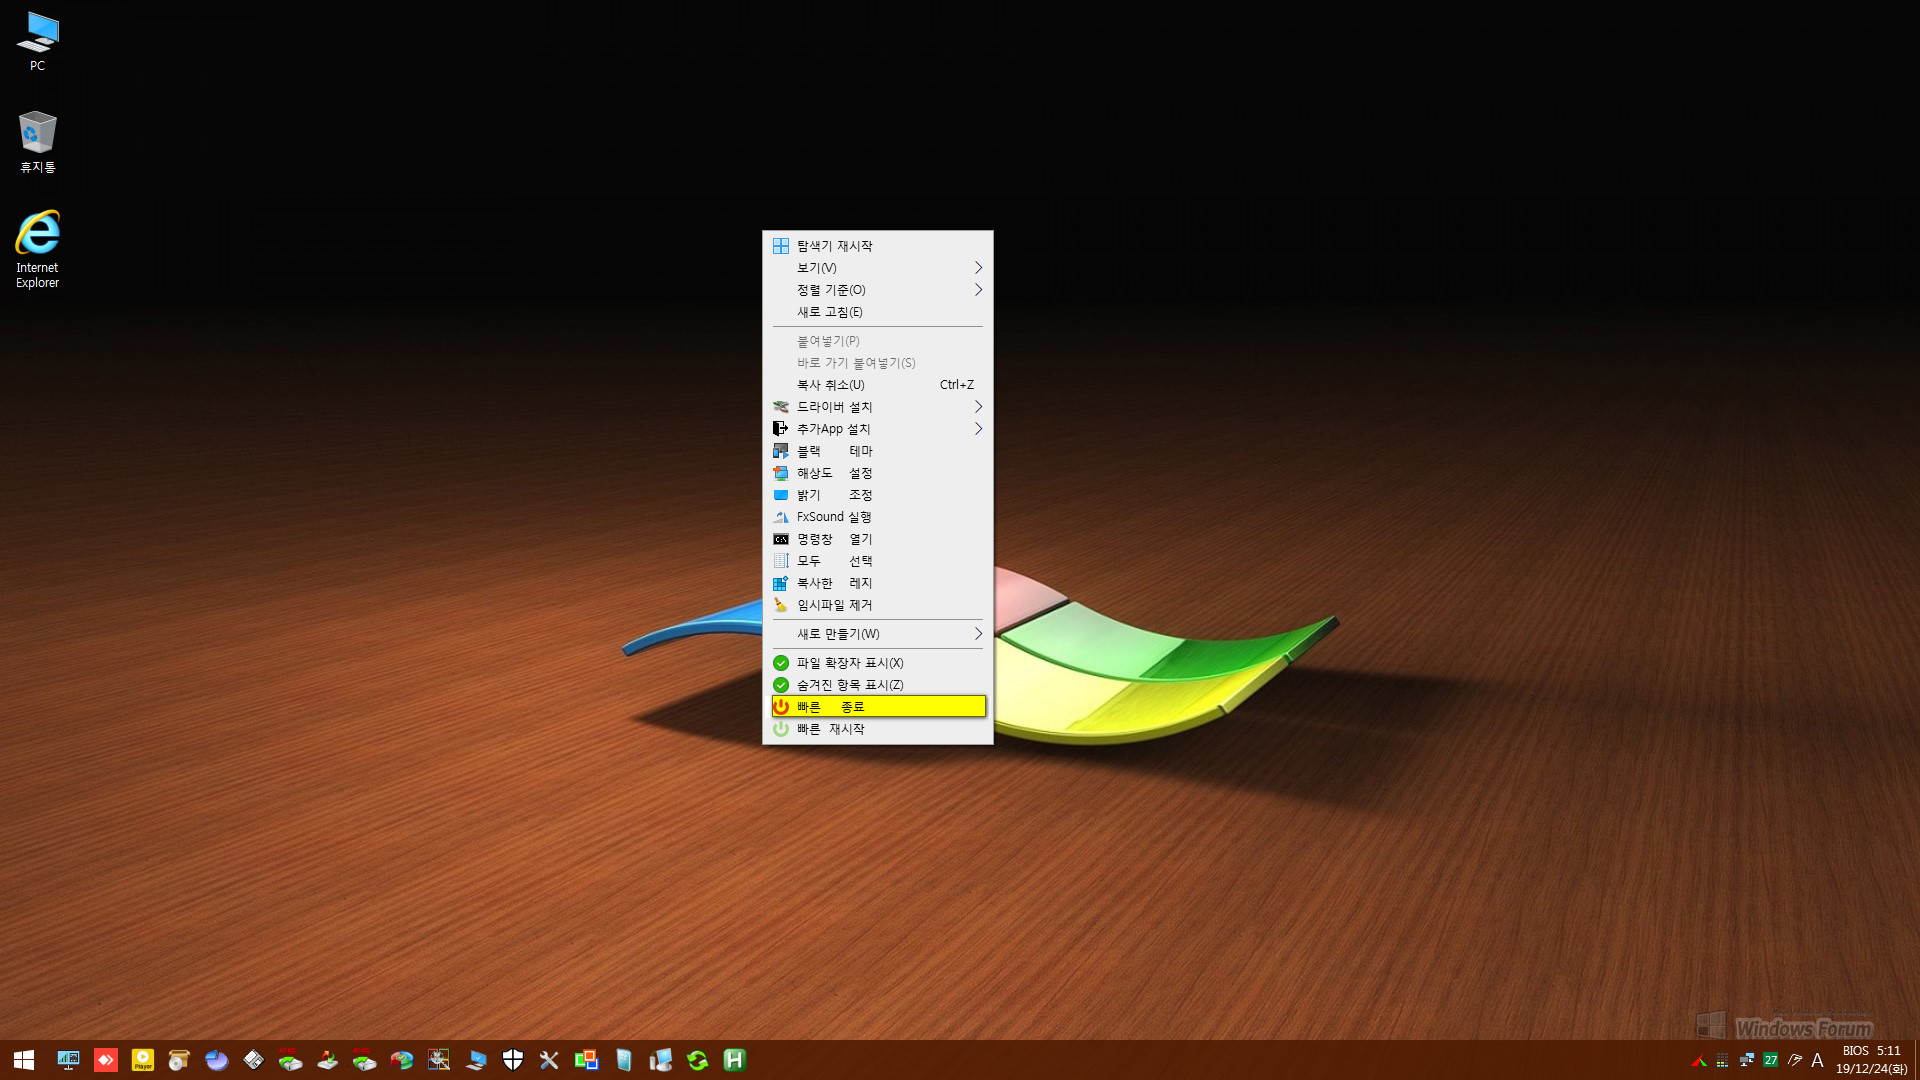This screenshot has width=1920, height=1080.
Task: Toggle 파일 확장자 표시(X) checkmark
Action: point(877,663)
